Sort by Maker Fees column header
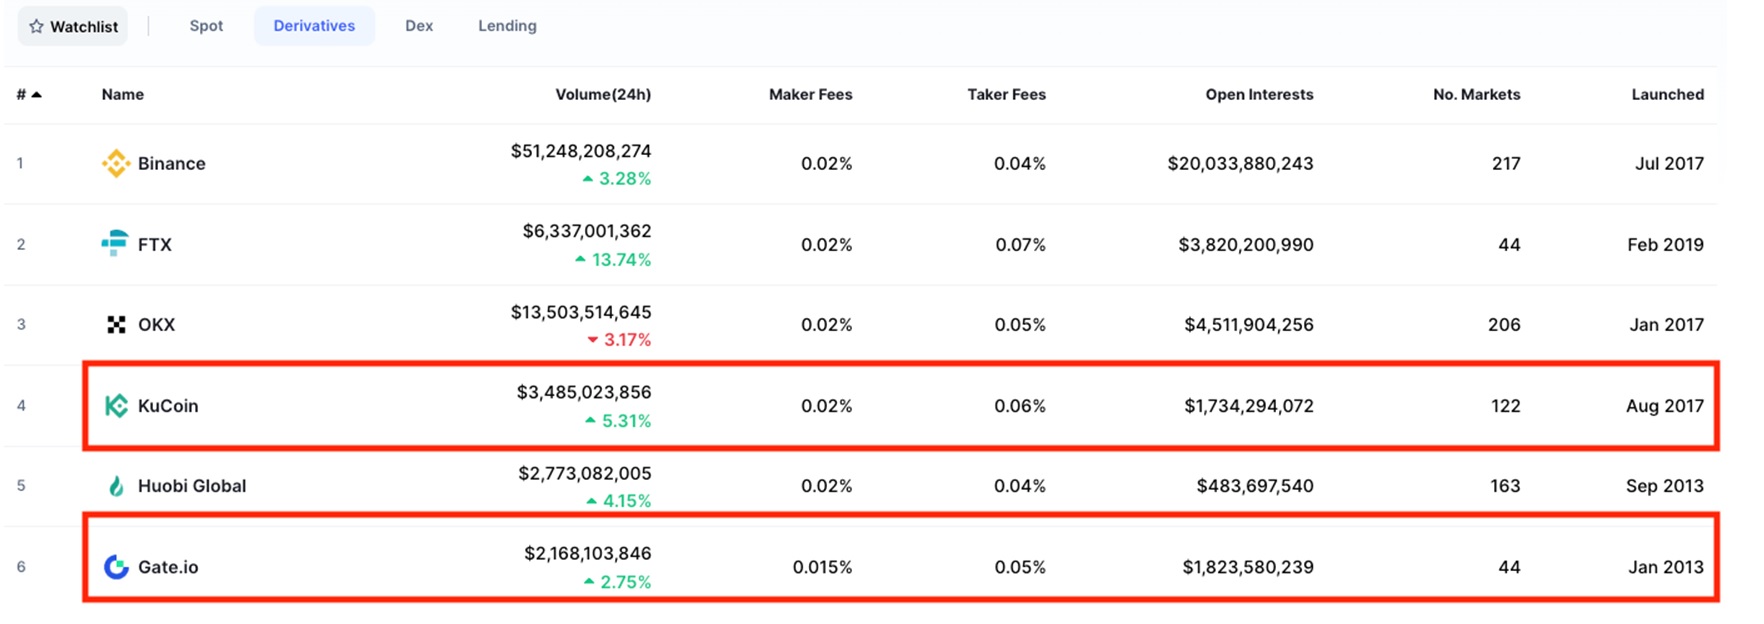The image size is (1764, 624). (811, 95)
